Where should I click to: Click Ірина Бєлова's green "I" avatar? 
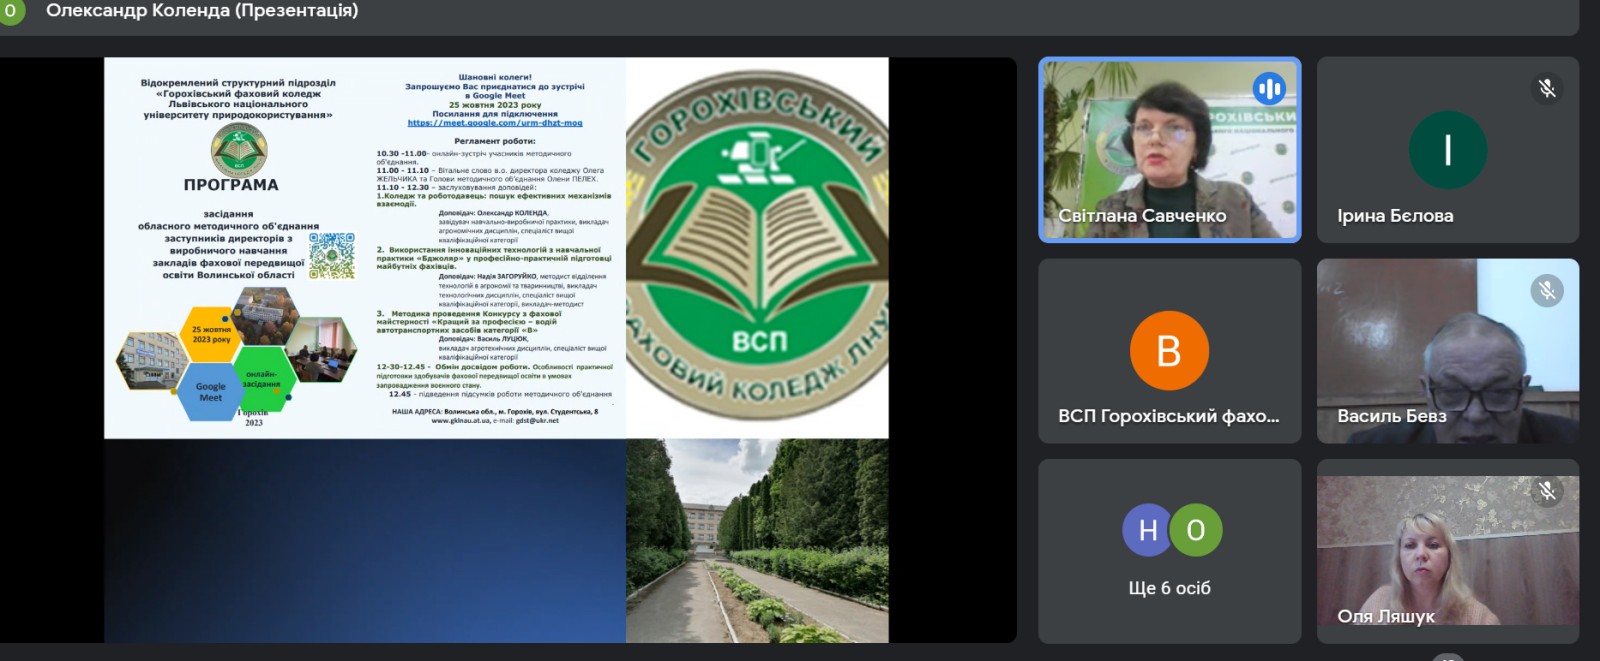pos(1447,150)
